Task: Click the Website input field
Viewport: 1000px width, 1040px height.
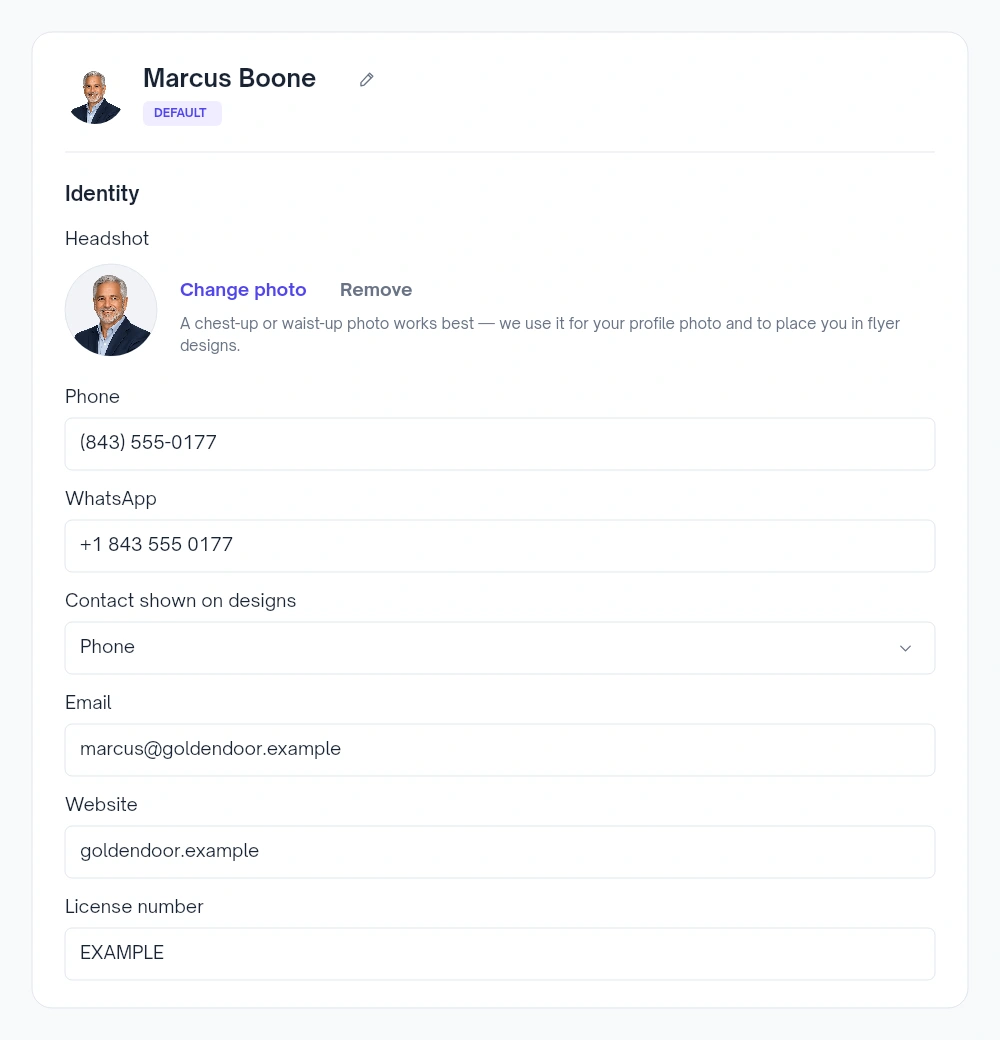Action: (x=500, y=852)
